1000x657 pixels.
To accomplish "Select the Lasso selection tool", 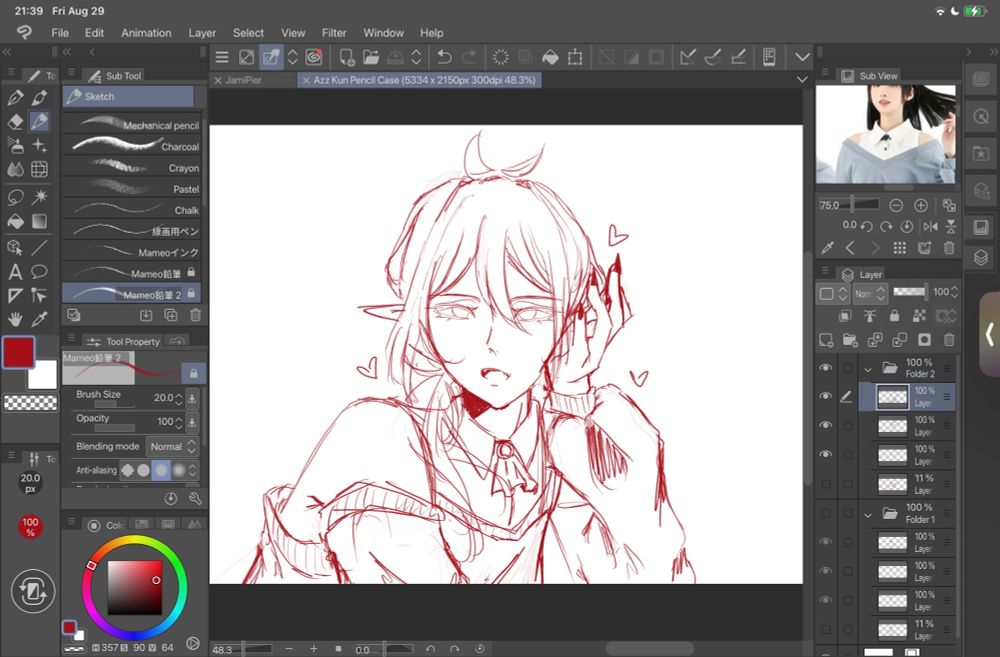I will click(15, 196).
